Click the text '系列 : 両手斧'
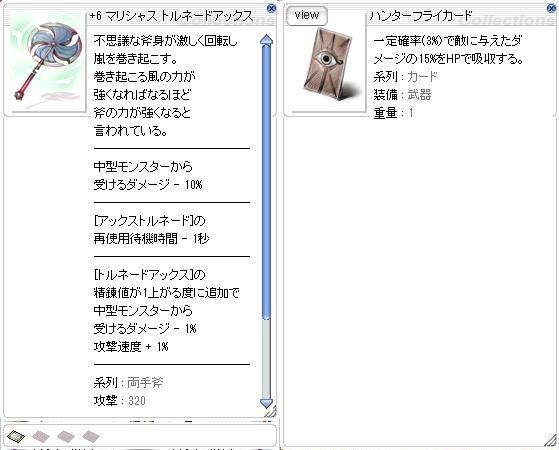The width and height of the screenshot is (559, 450). coord(128,383)
